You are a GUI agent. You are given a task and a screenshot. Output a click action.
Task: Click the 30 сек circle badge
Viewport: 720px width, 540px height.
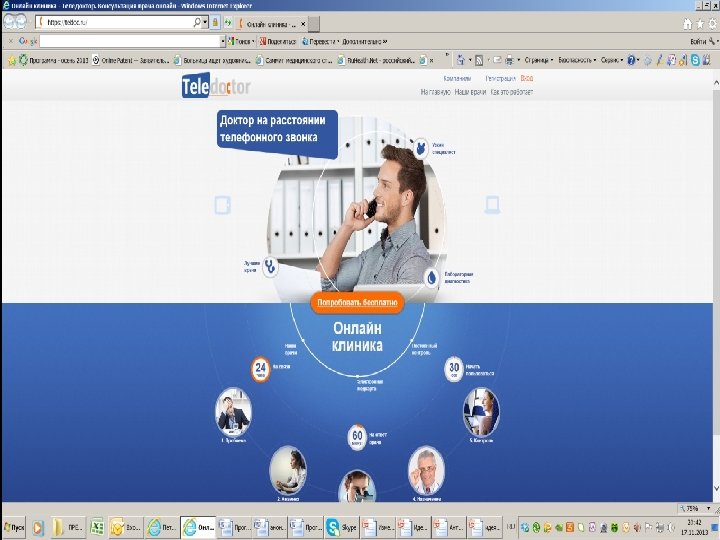[x=454, y=369]
